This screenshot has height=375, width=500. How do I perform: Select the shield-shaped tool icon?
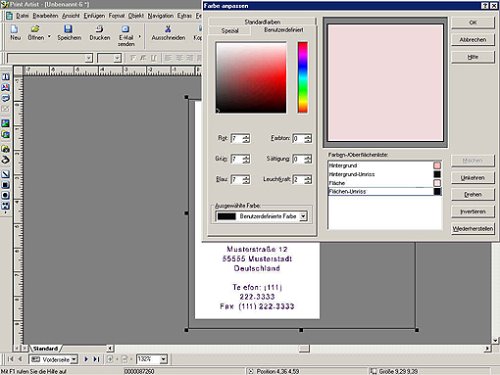tap(6, 98)
